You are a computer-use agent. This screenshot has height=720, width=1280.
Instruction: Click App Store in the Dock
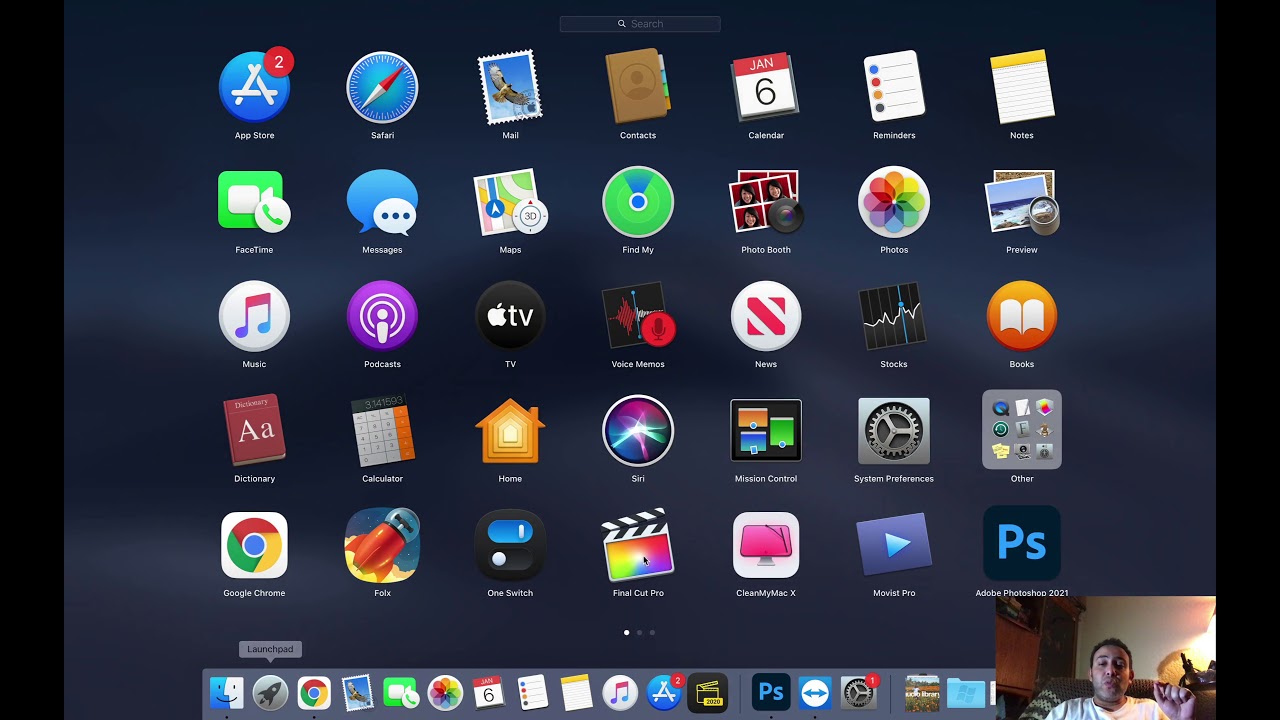(x=664, y=693)
